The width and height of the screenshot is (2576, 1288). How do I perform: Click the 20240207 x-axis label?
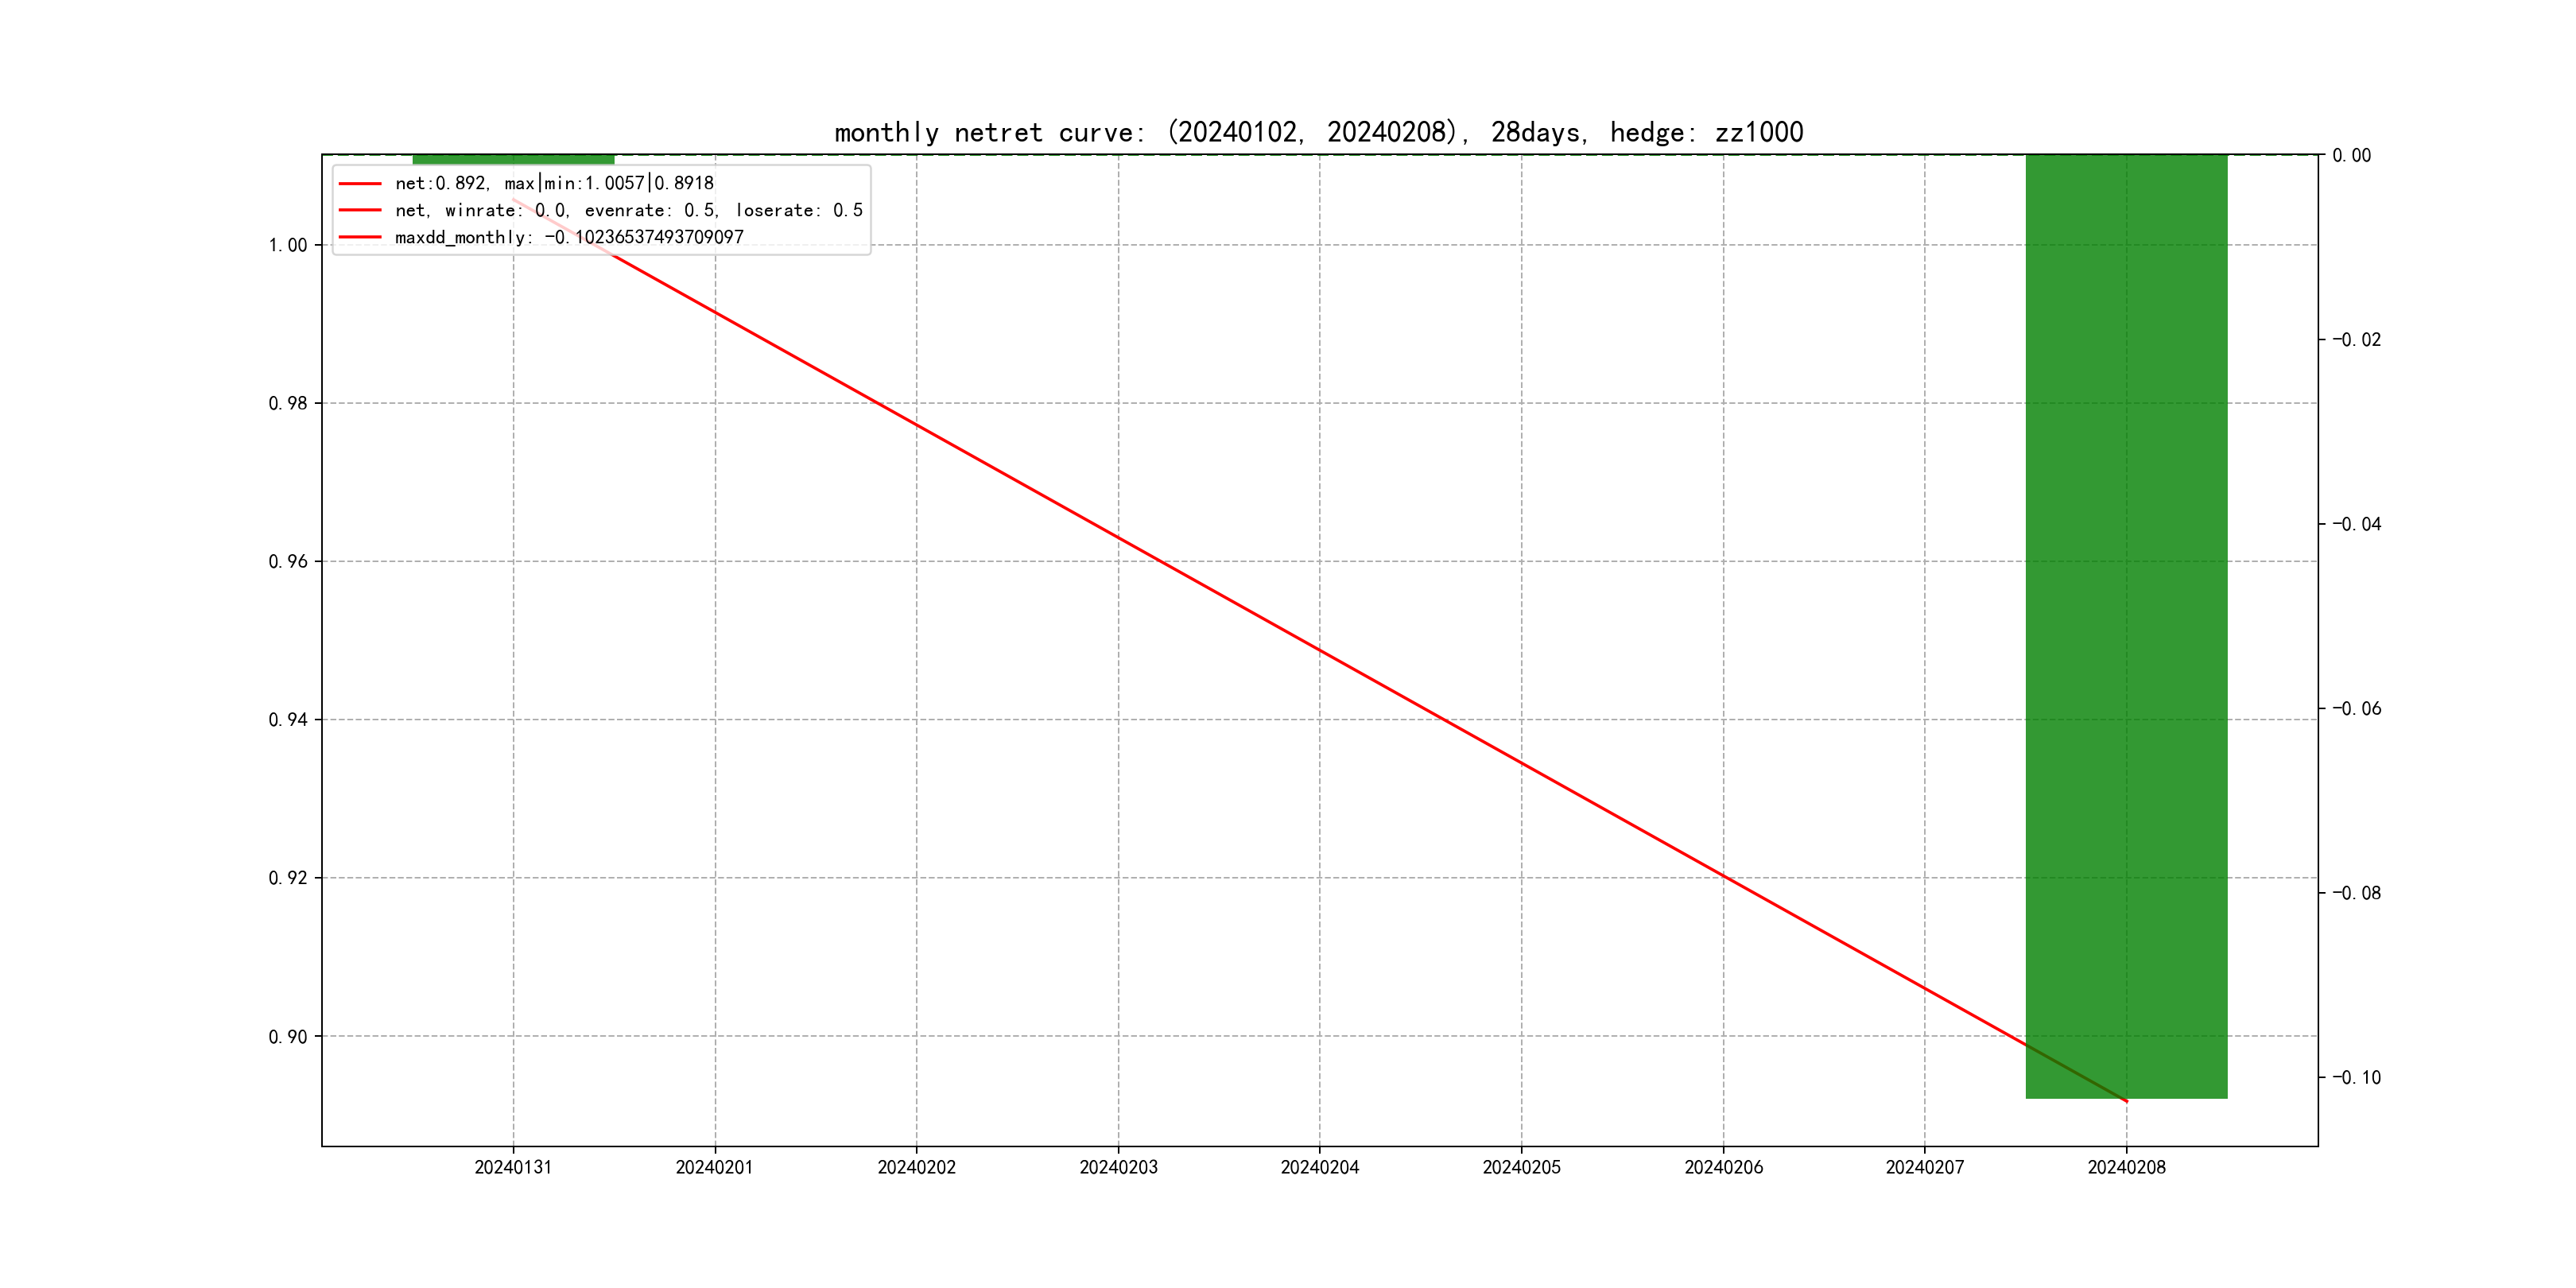click(x=1924, y=1167)
